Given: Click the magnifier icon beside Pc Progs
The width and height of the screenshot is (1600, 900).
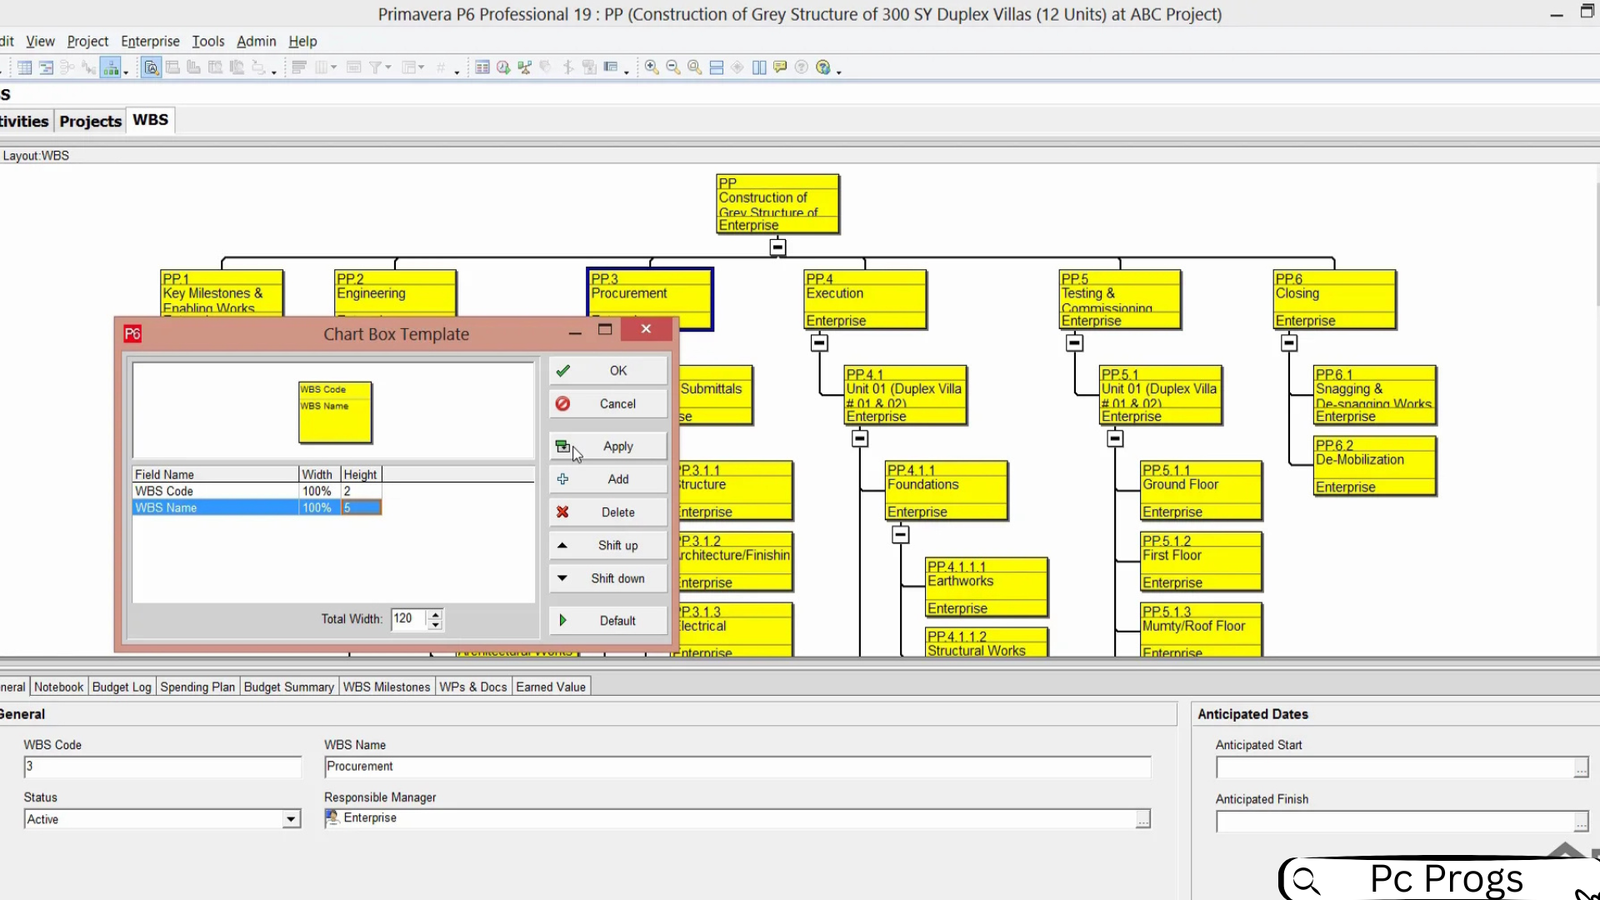Looking at the screenshot, I should click(x=1306, y=880).
